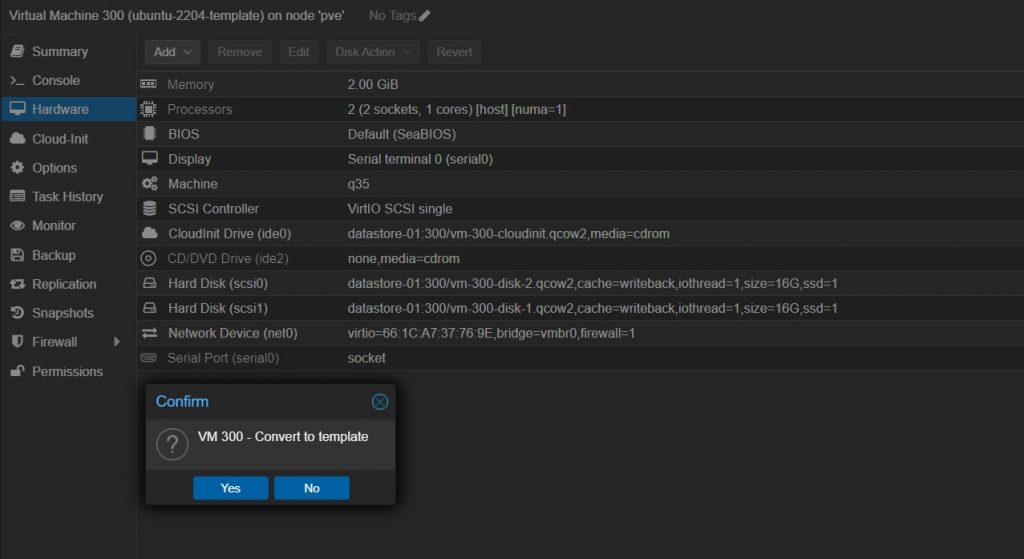Click the Backup floppy disk icon
Viewport: 1024px width, 559px height.
tap(17, 255)
